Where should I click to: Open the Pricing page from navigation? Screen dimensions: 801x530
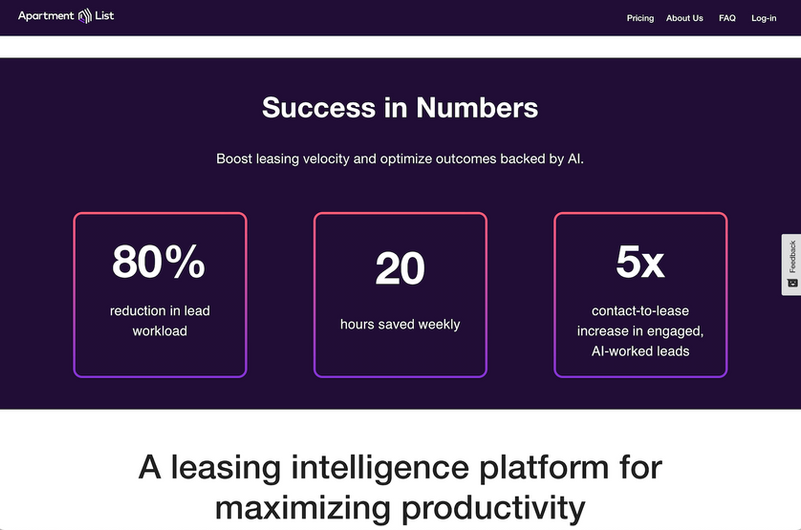point(640,18)
